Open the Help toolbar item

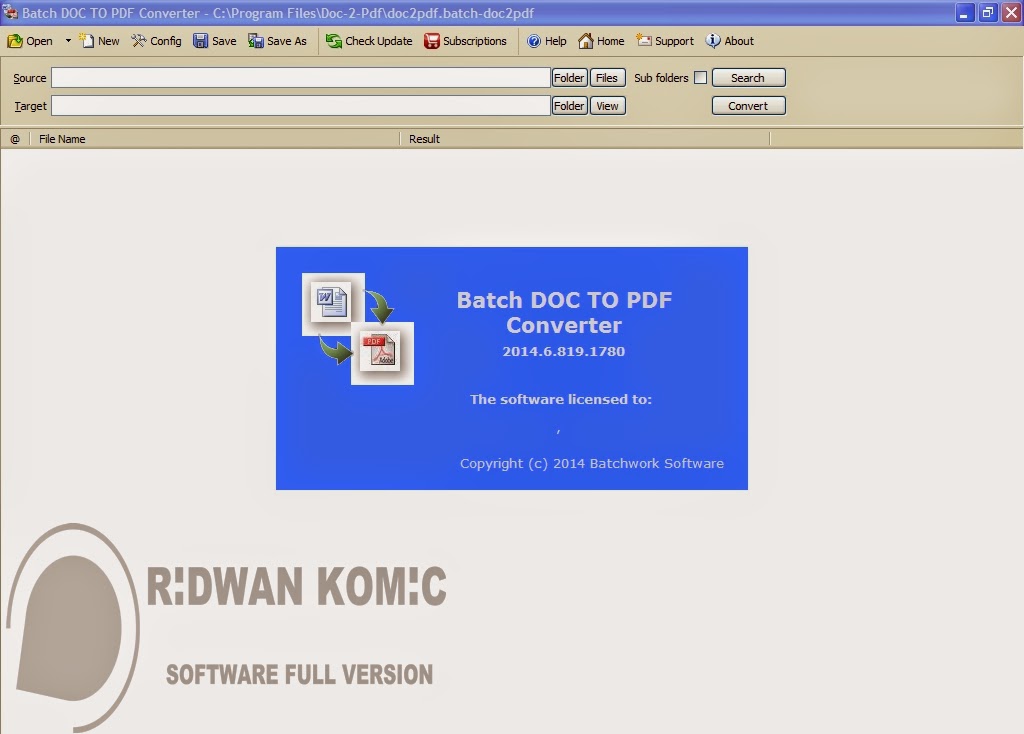pyautogui.click(x=547, y=41)
